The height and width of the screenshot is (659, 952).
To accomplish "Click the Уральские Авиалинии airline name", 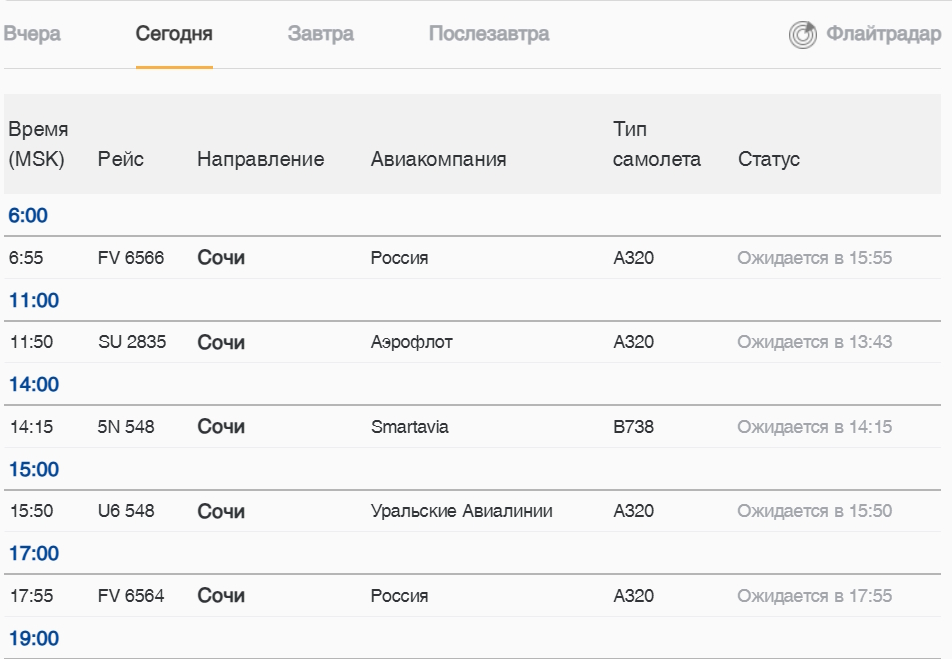I will (461, 511).
